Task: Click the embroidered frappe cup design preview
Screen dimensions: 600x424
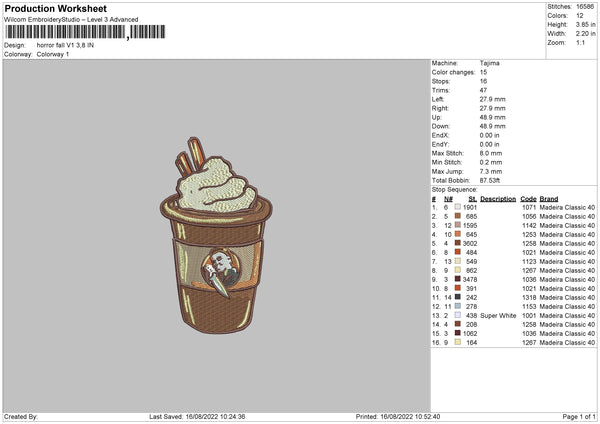Action: [217, 235]
